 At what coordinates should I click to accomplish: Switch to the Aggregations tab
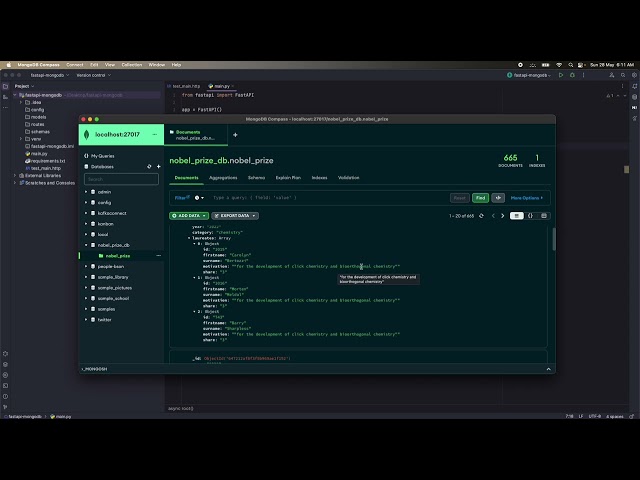(223, 178)
